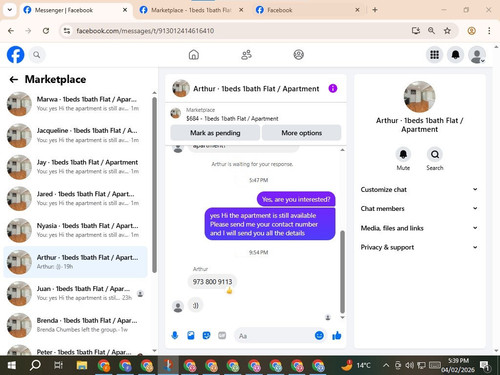Close the Messenger browser tab

click(x=125, y=10)
